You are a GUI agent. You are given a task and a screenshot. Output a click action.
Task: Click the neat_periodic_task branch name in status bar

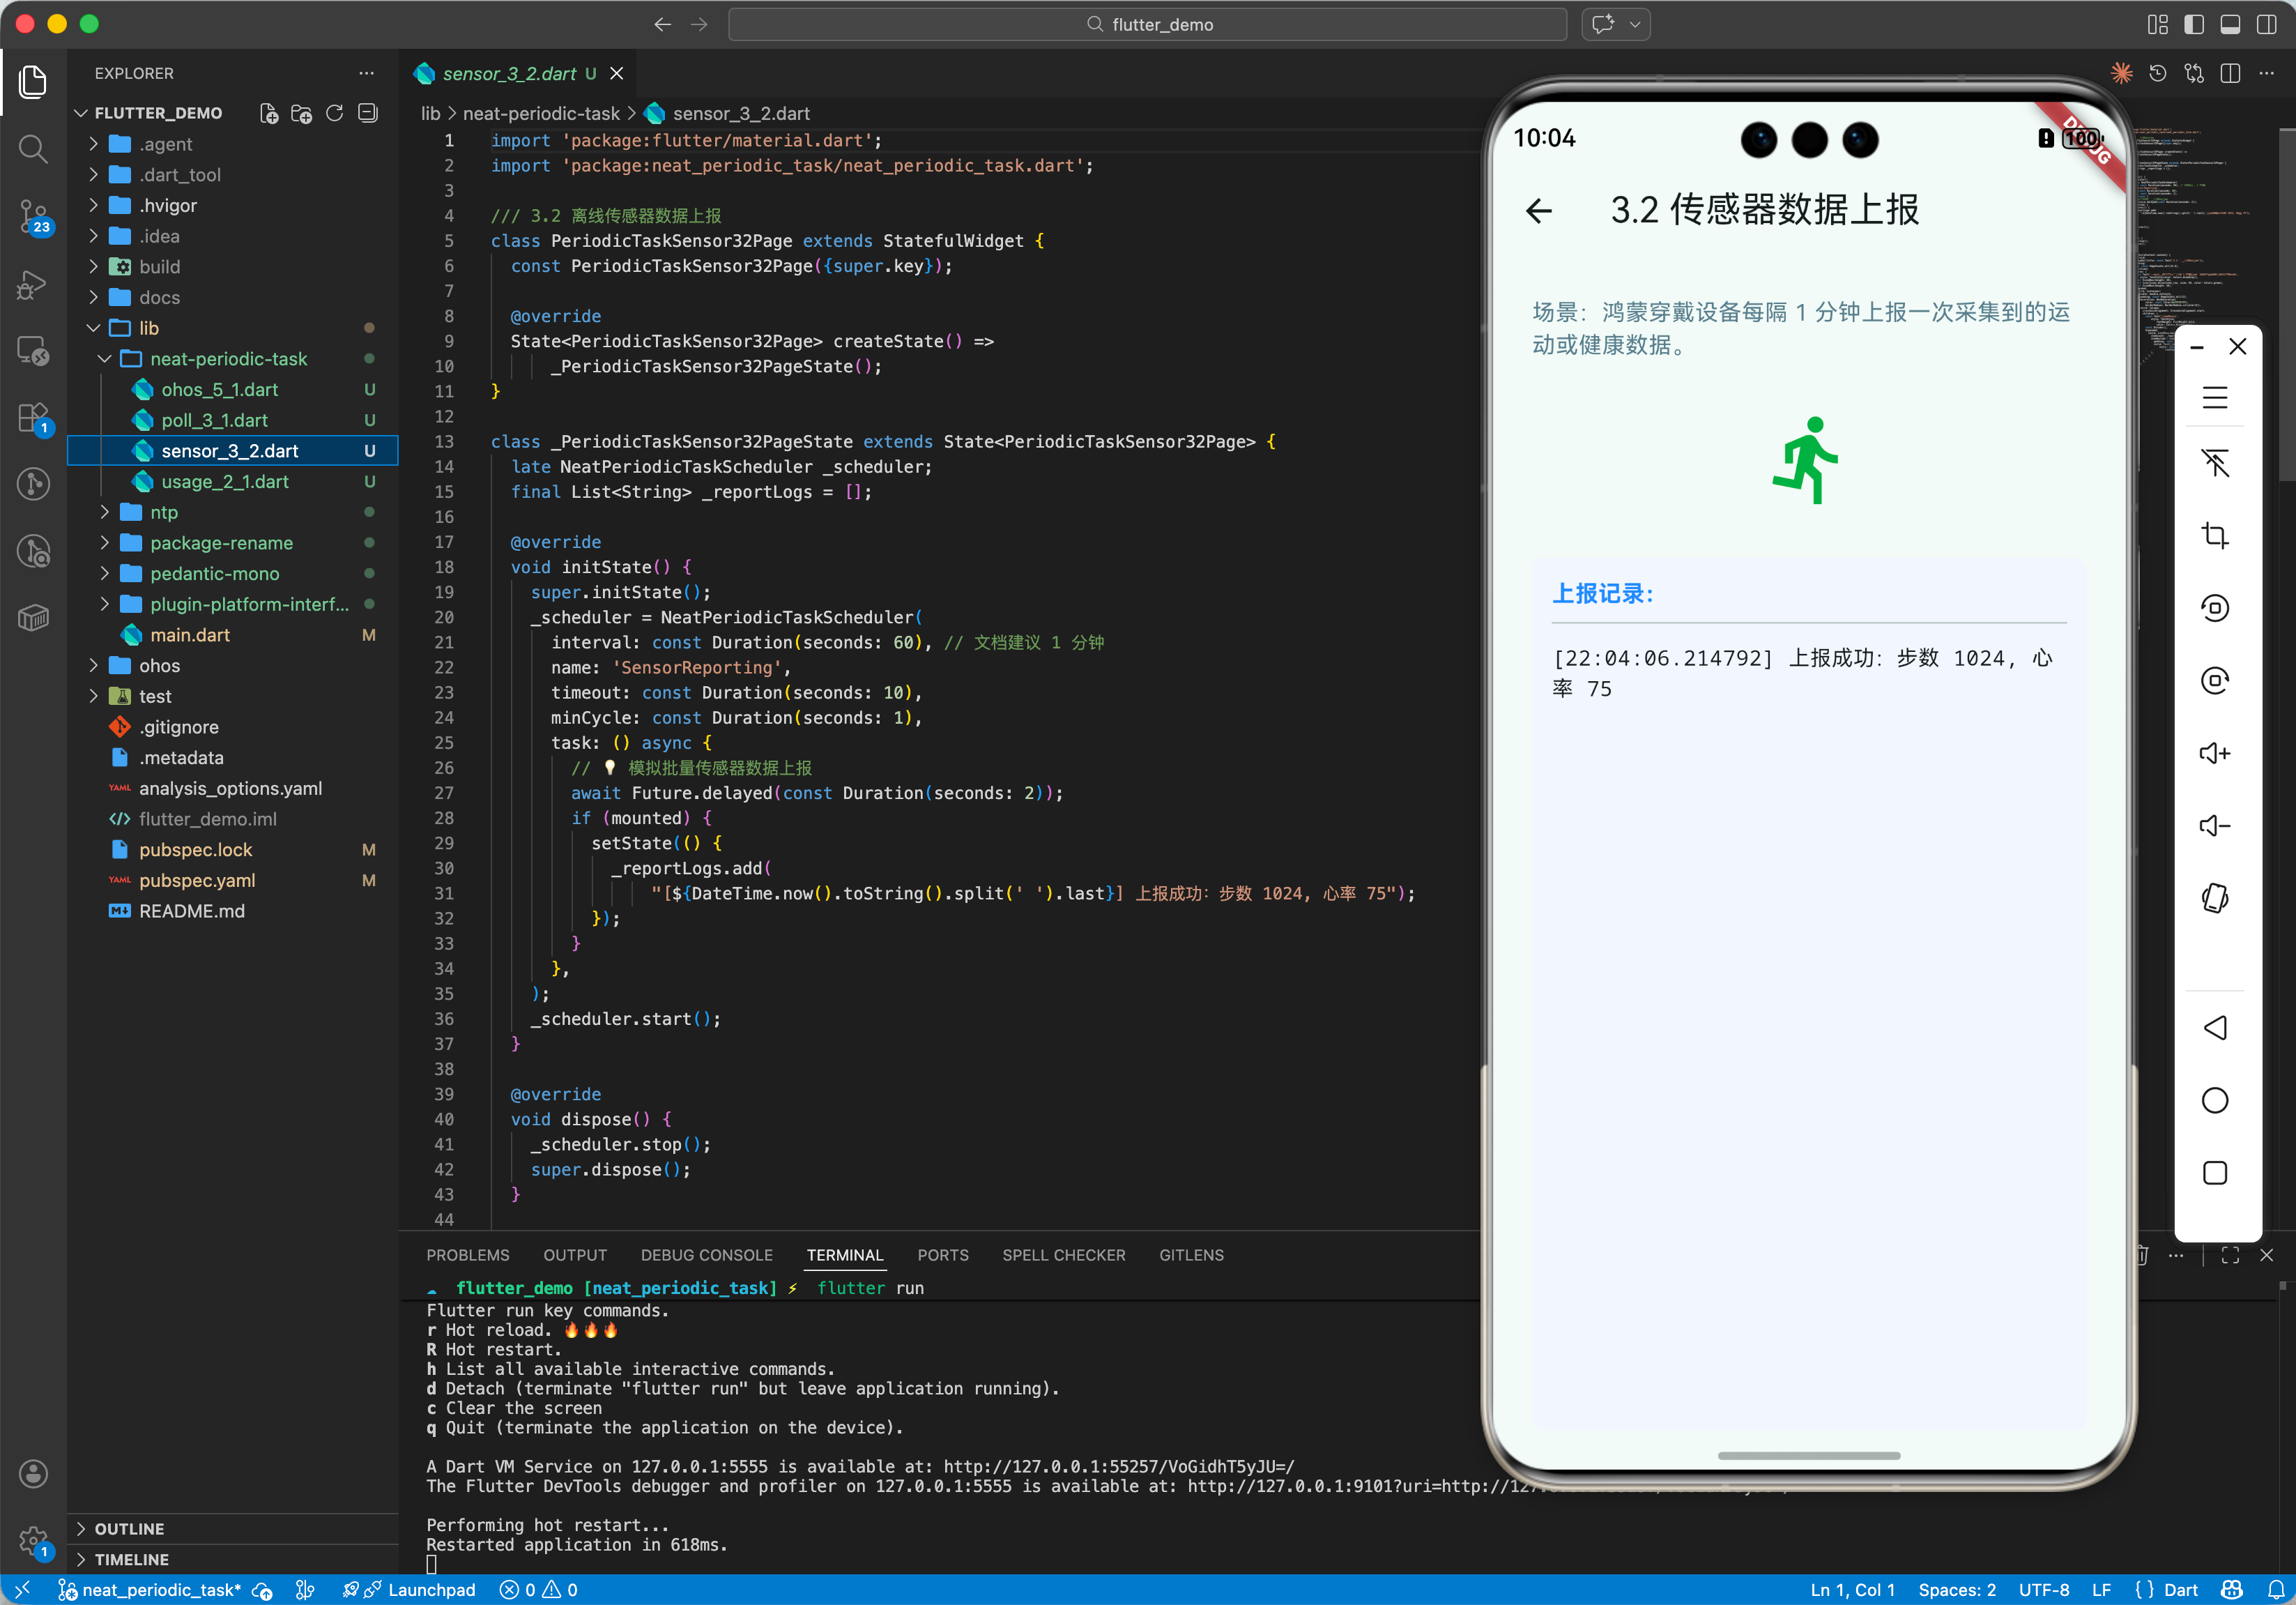160,1589
